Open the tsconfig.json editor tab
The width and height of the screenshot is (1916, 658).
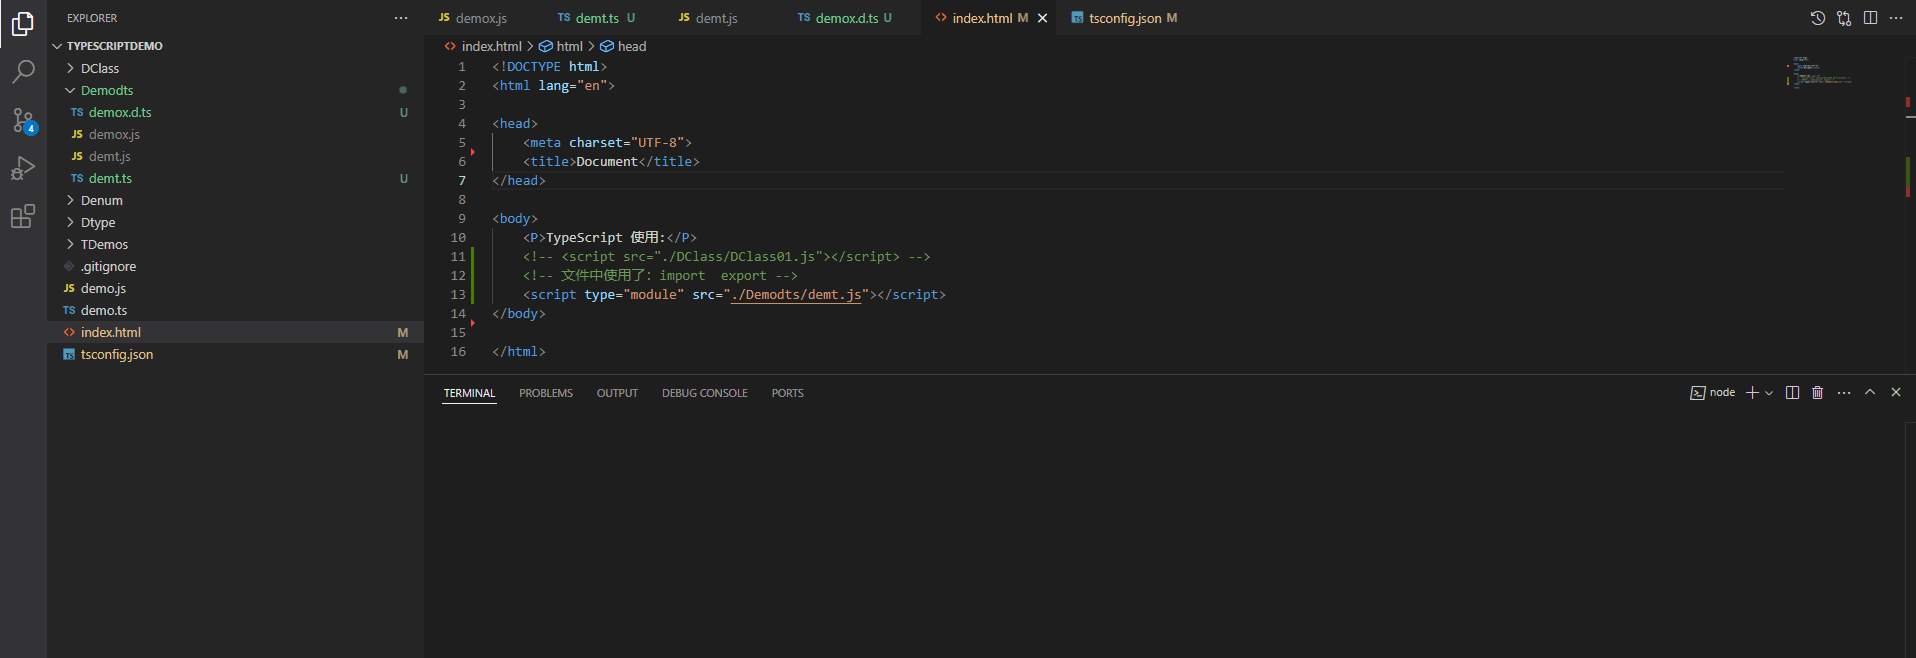tap(1125, 18)
